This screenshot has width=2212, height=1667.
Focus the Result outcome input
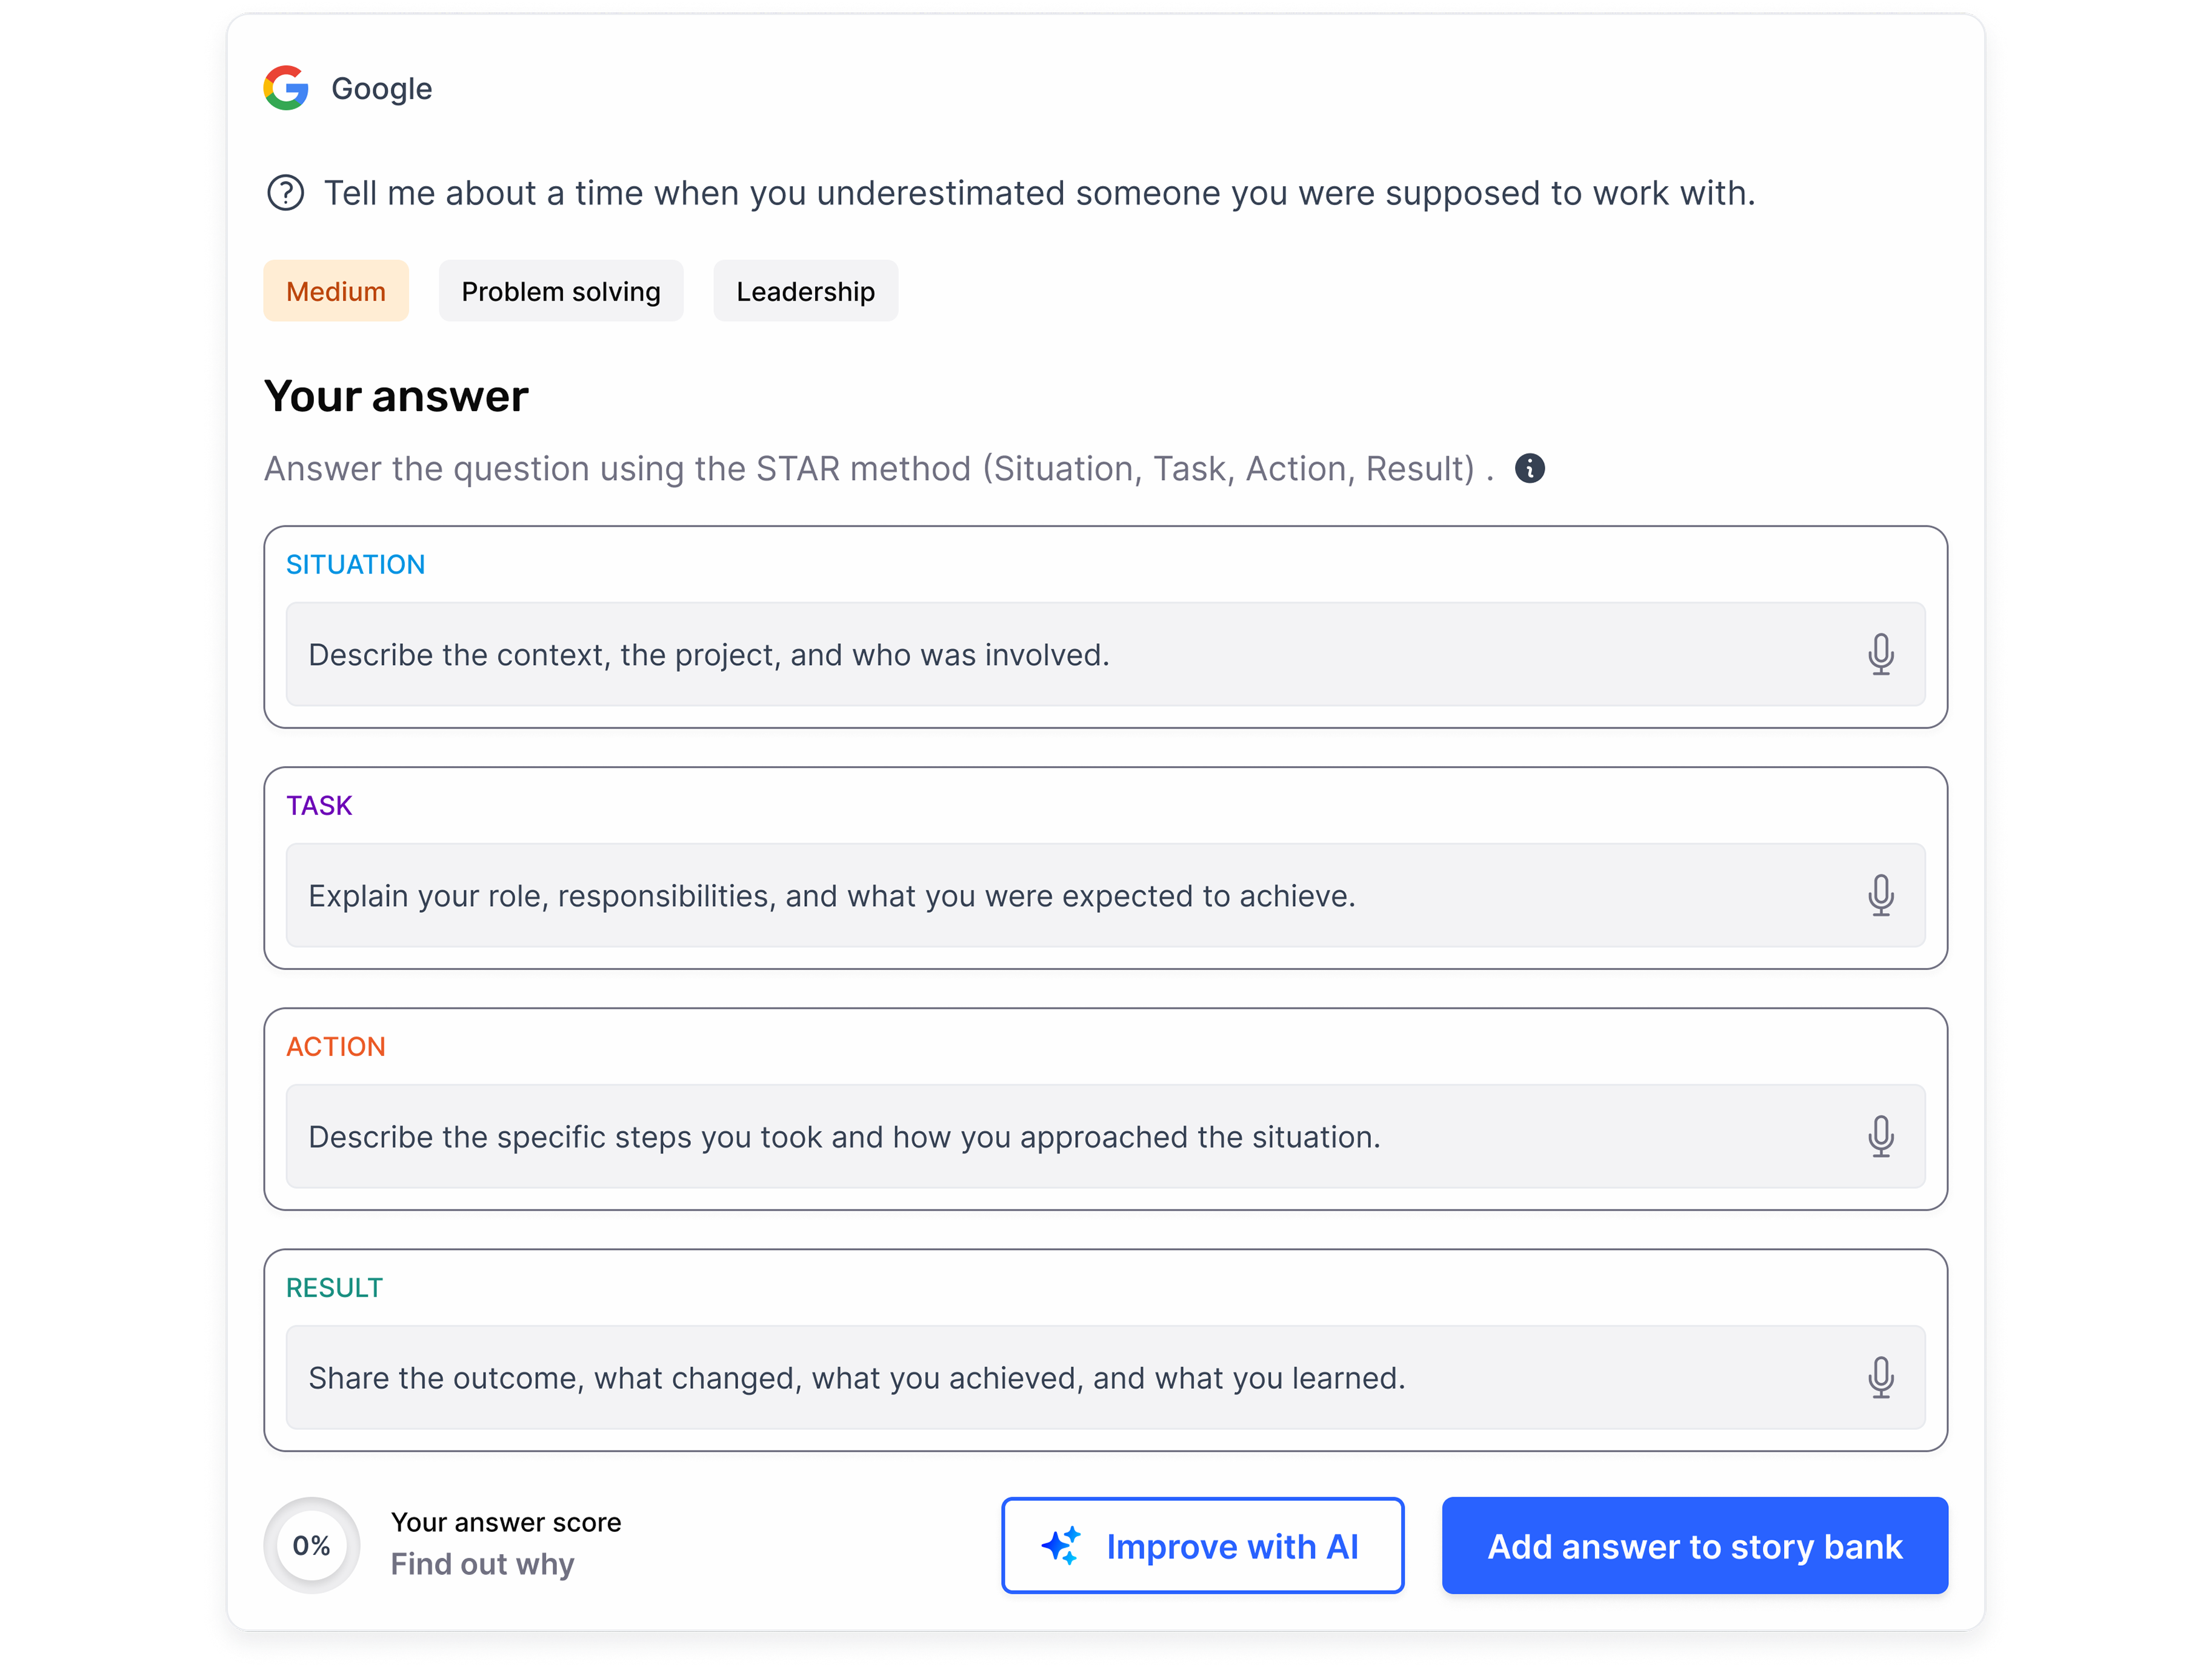[1105, 1377]
